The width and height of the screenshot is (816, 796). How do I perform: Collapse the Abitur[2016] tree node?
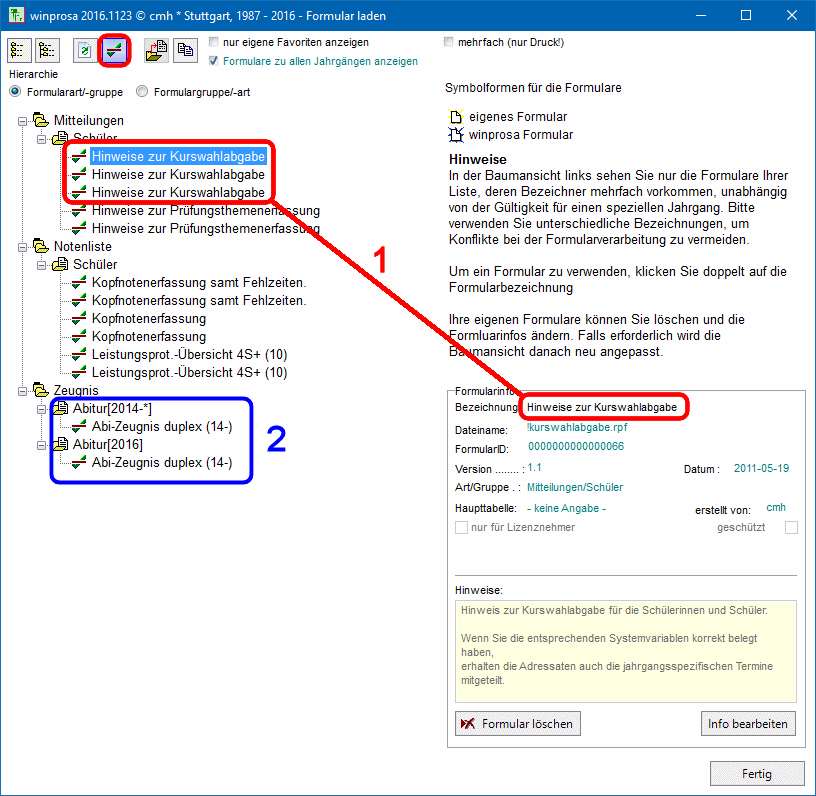coord(41,444)
